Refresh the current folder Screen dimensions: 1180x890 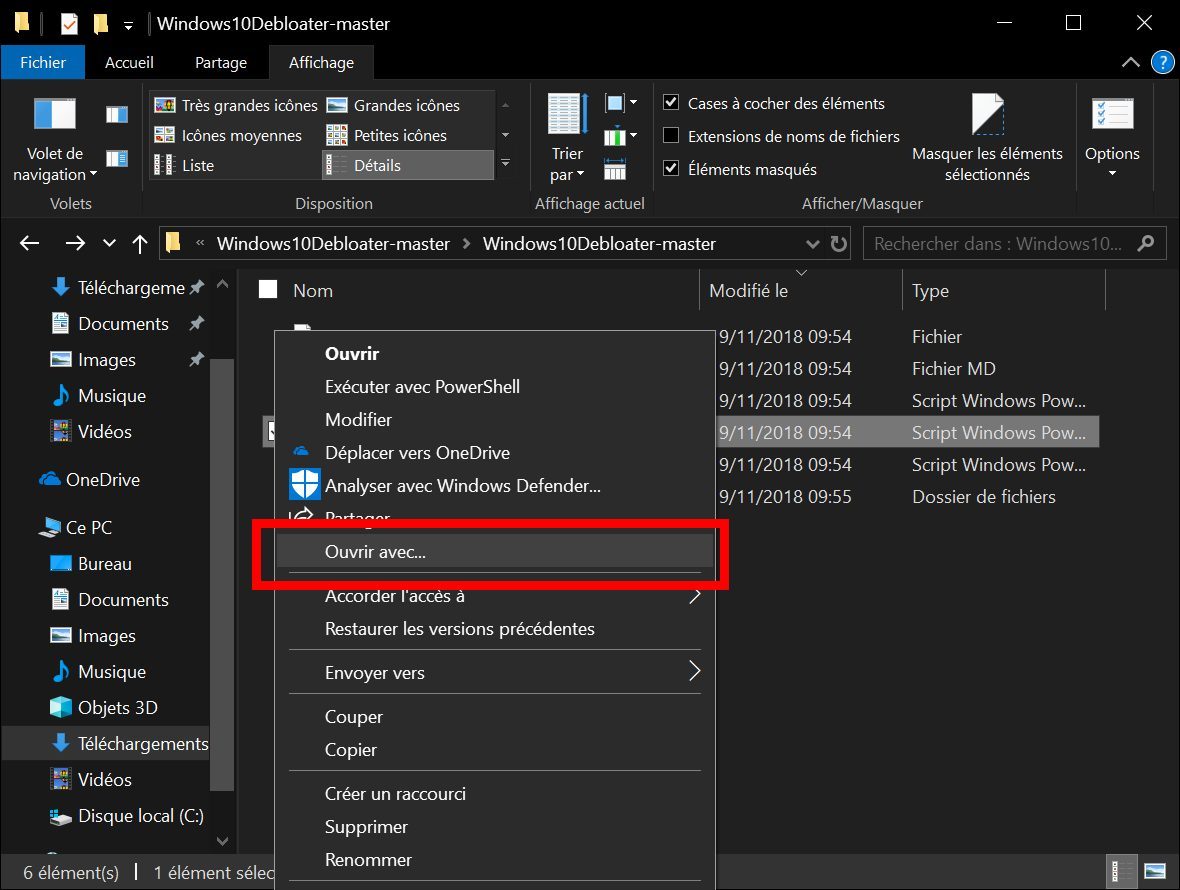click(x=838, y=244)
